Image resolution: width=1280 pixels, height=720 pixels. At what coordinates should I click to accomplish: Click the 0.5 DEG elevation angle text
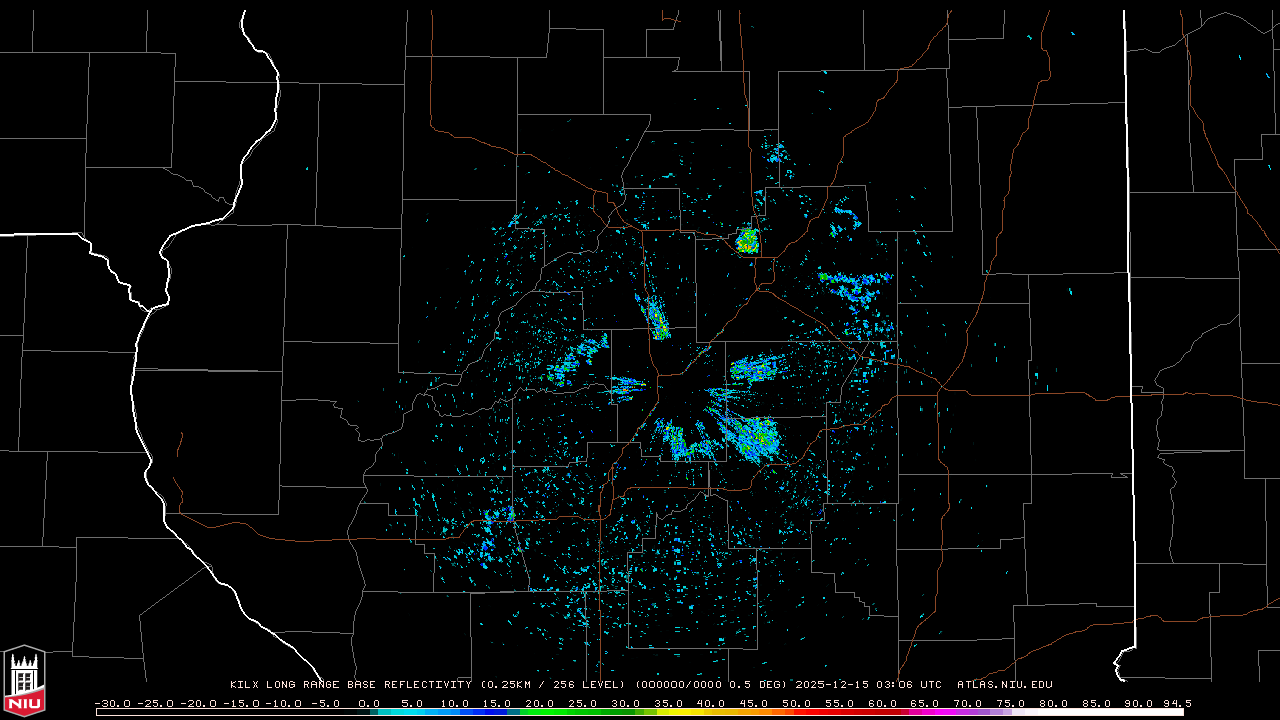tap(761, 685)
